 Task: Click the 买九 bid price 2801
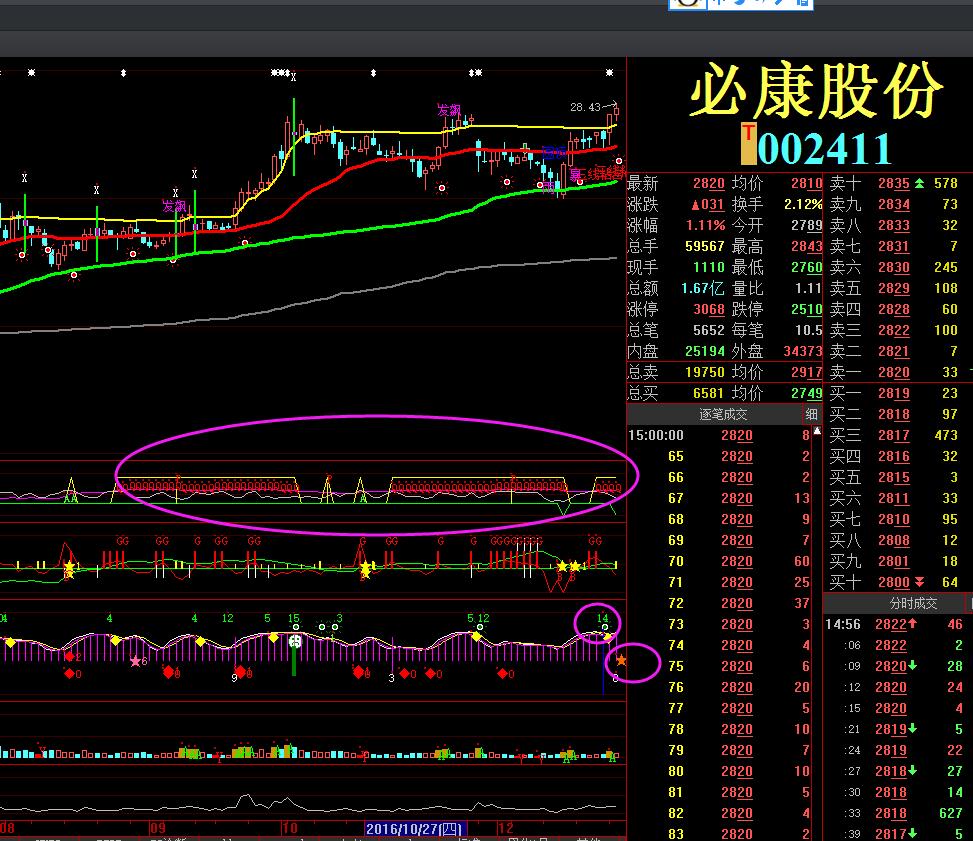pyautogui.click(x=894, y=562)
